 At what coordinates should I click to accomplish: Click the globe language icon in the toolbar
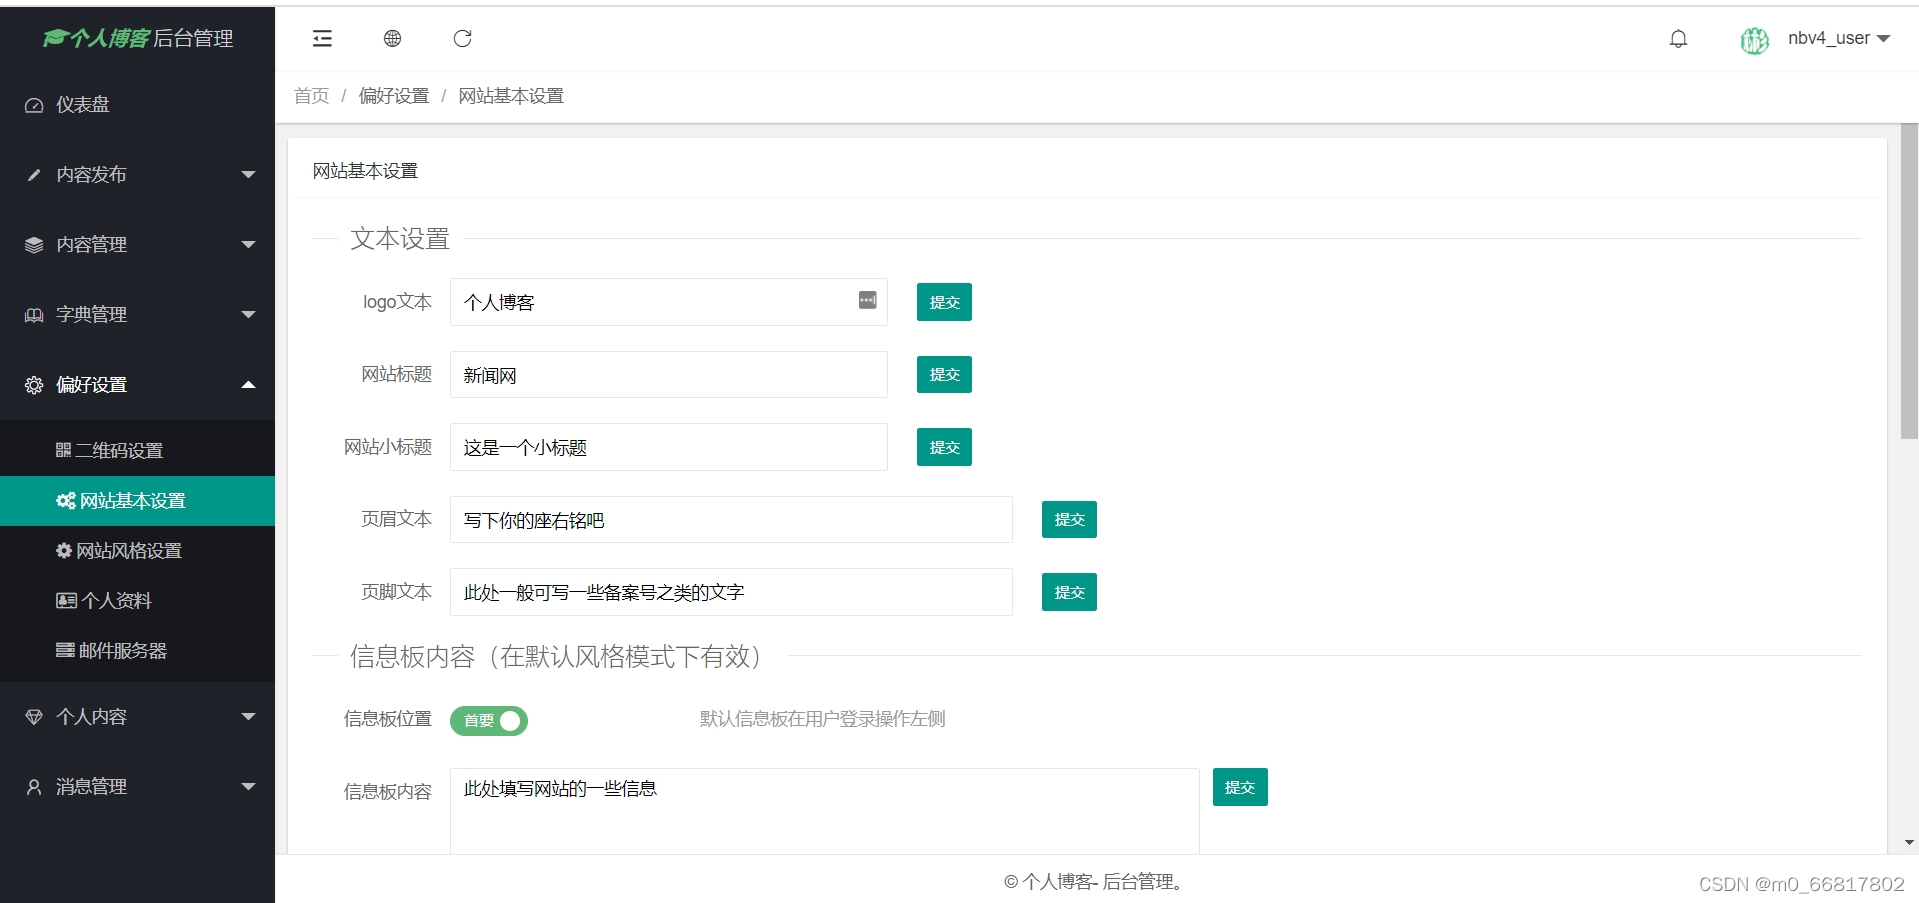[x=392, y=38]
